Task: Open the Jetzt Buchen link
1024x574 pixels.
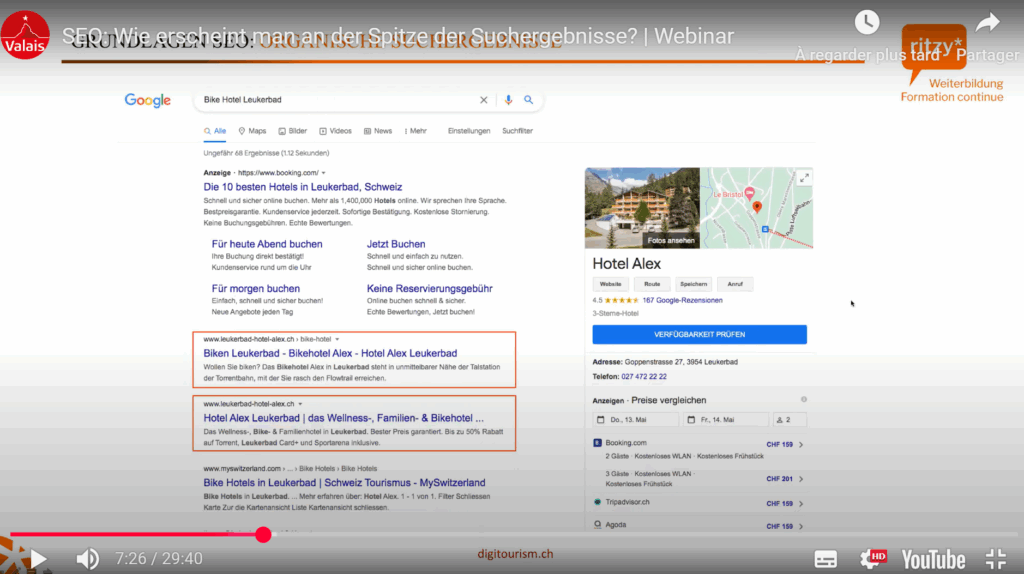Action: [396, 244]
